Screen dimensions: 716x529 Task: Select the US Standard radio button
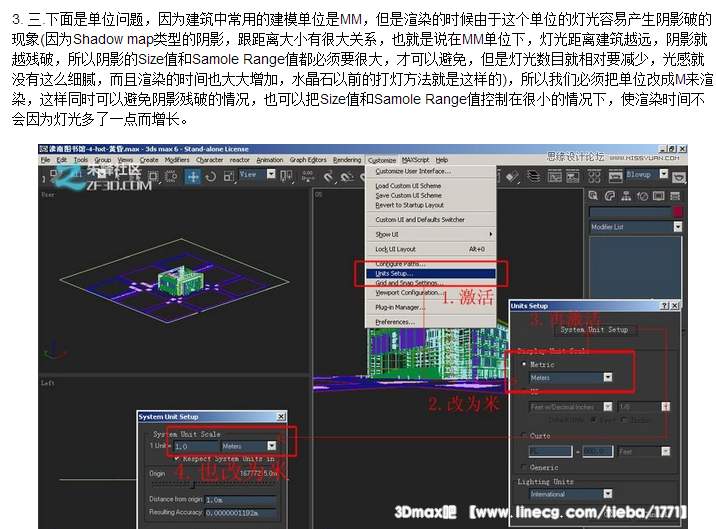[x=524, y=391]
